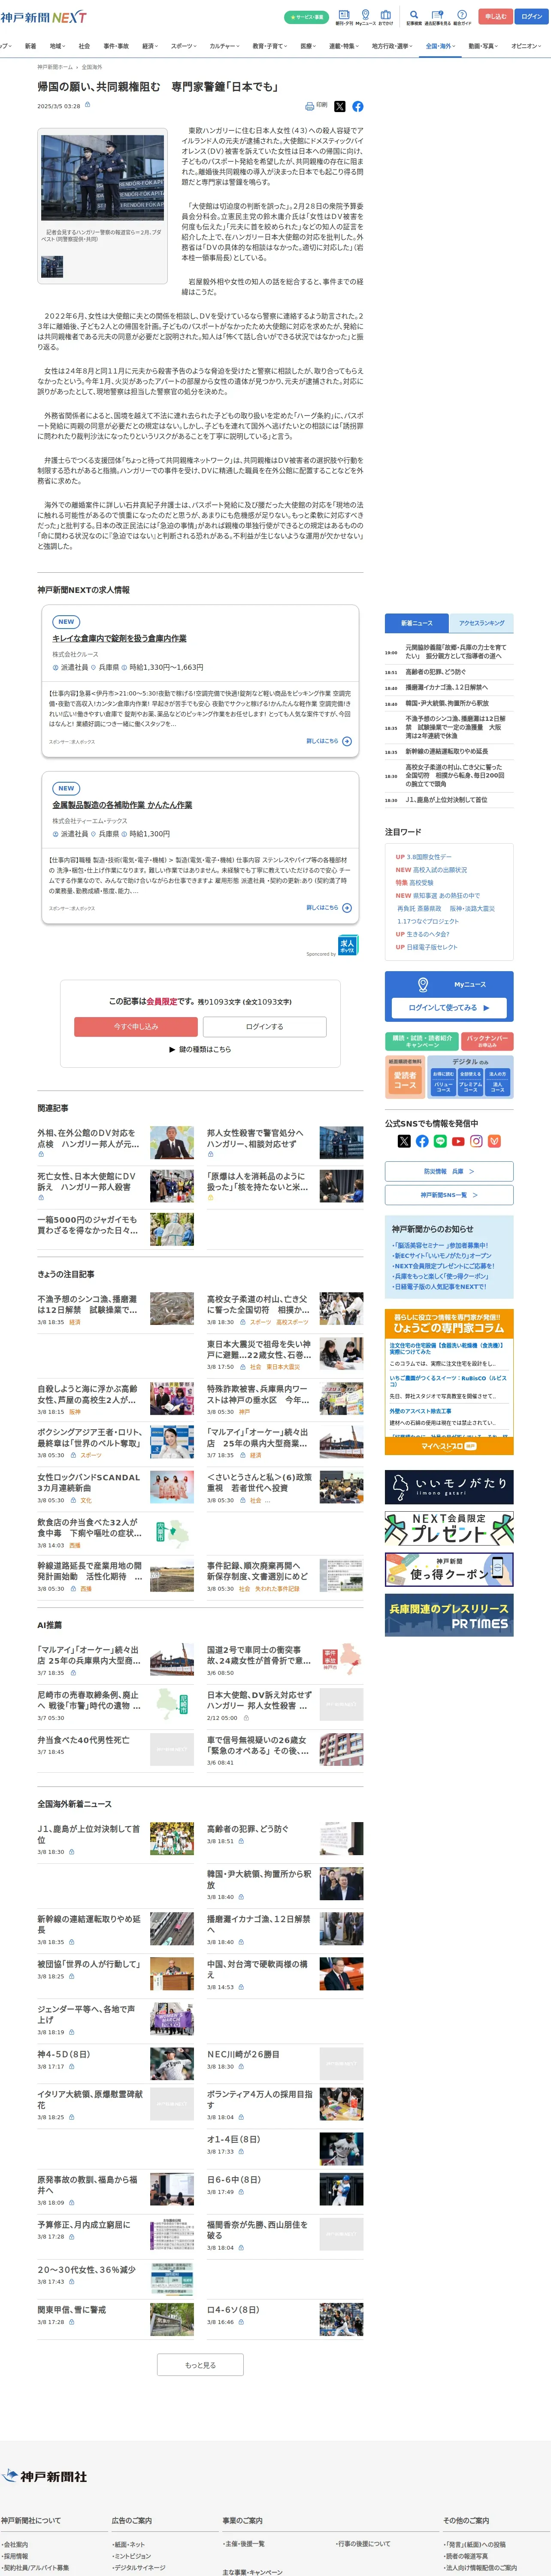551x2576 pixels.
Task: Open バックナンバー お申込み banner
Action: click(x=488, y=1042)
